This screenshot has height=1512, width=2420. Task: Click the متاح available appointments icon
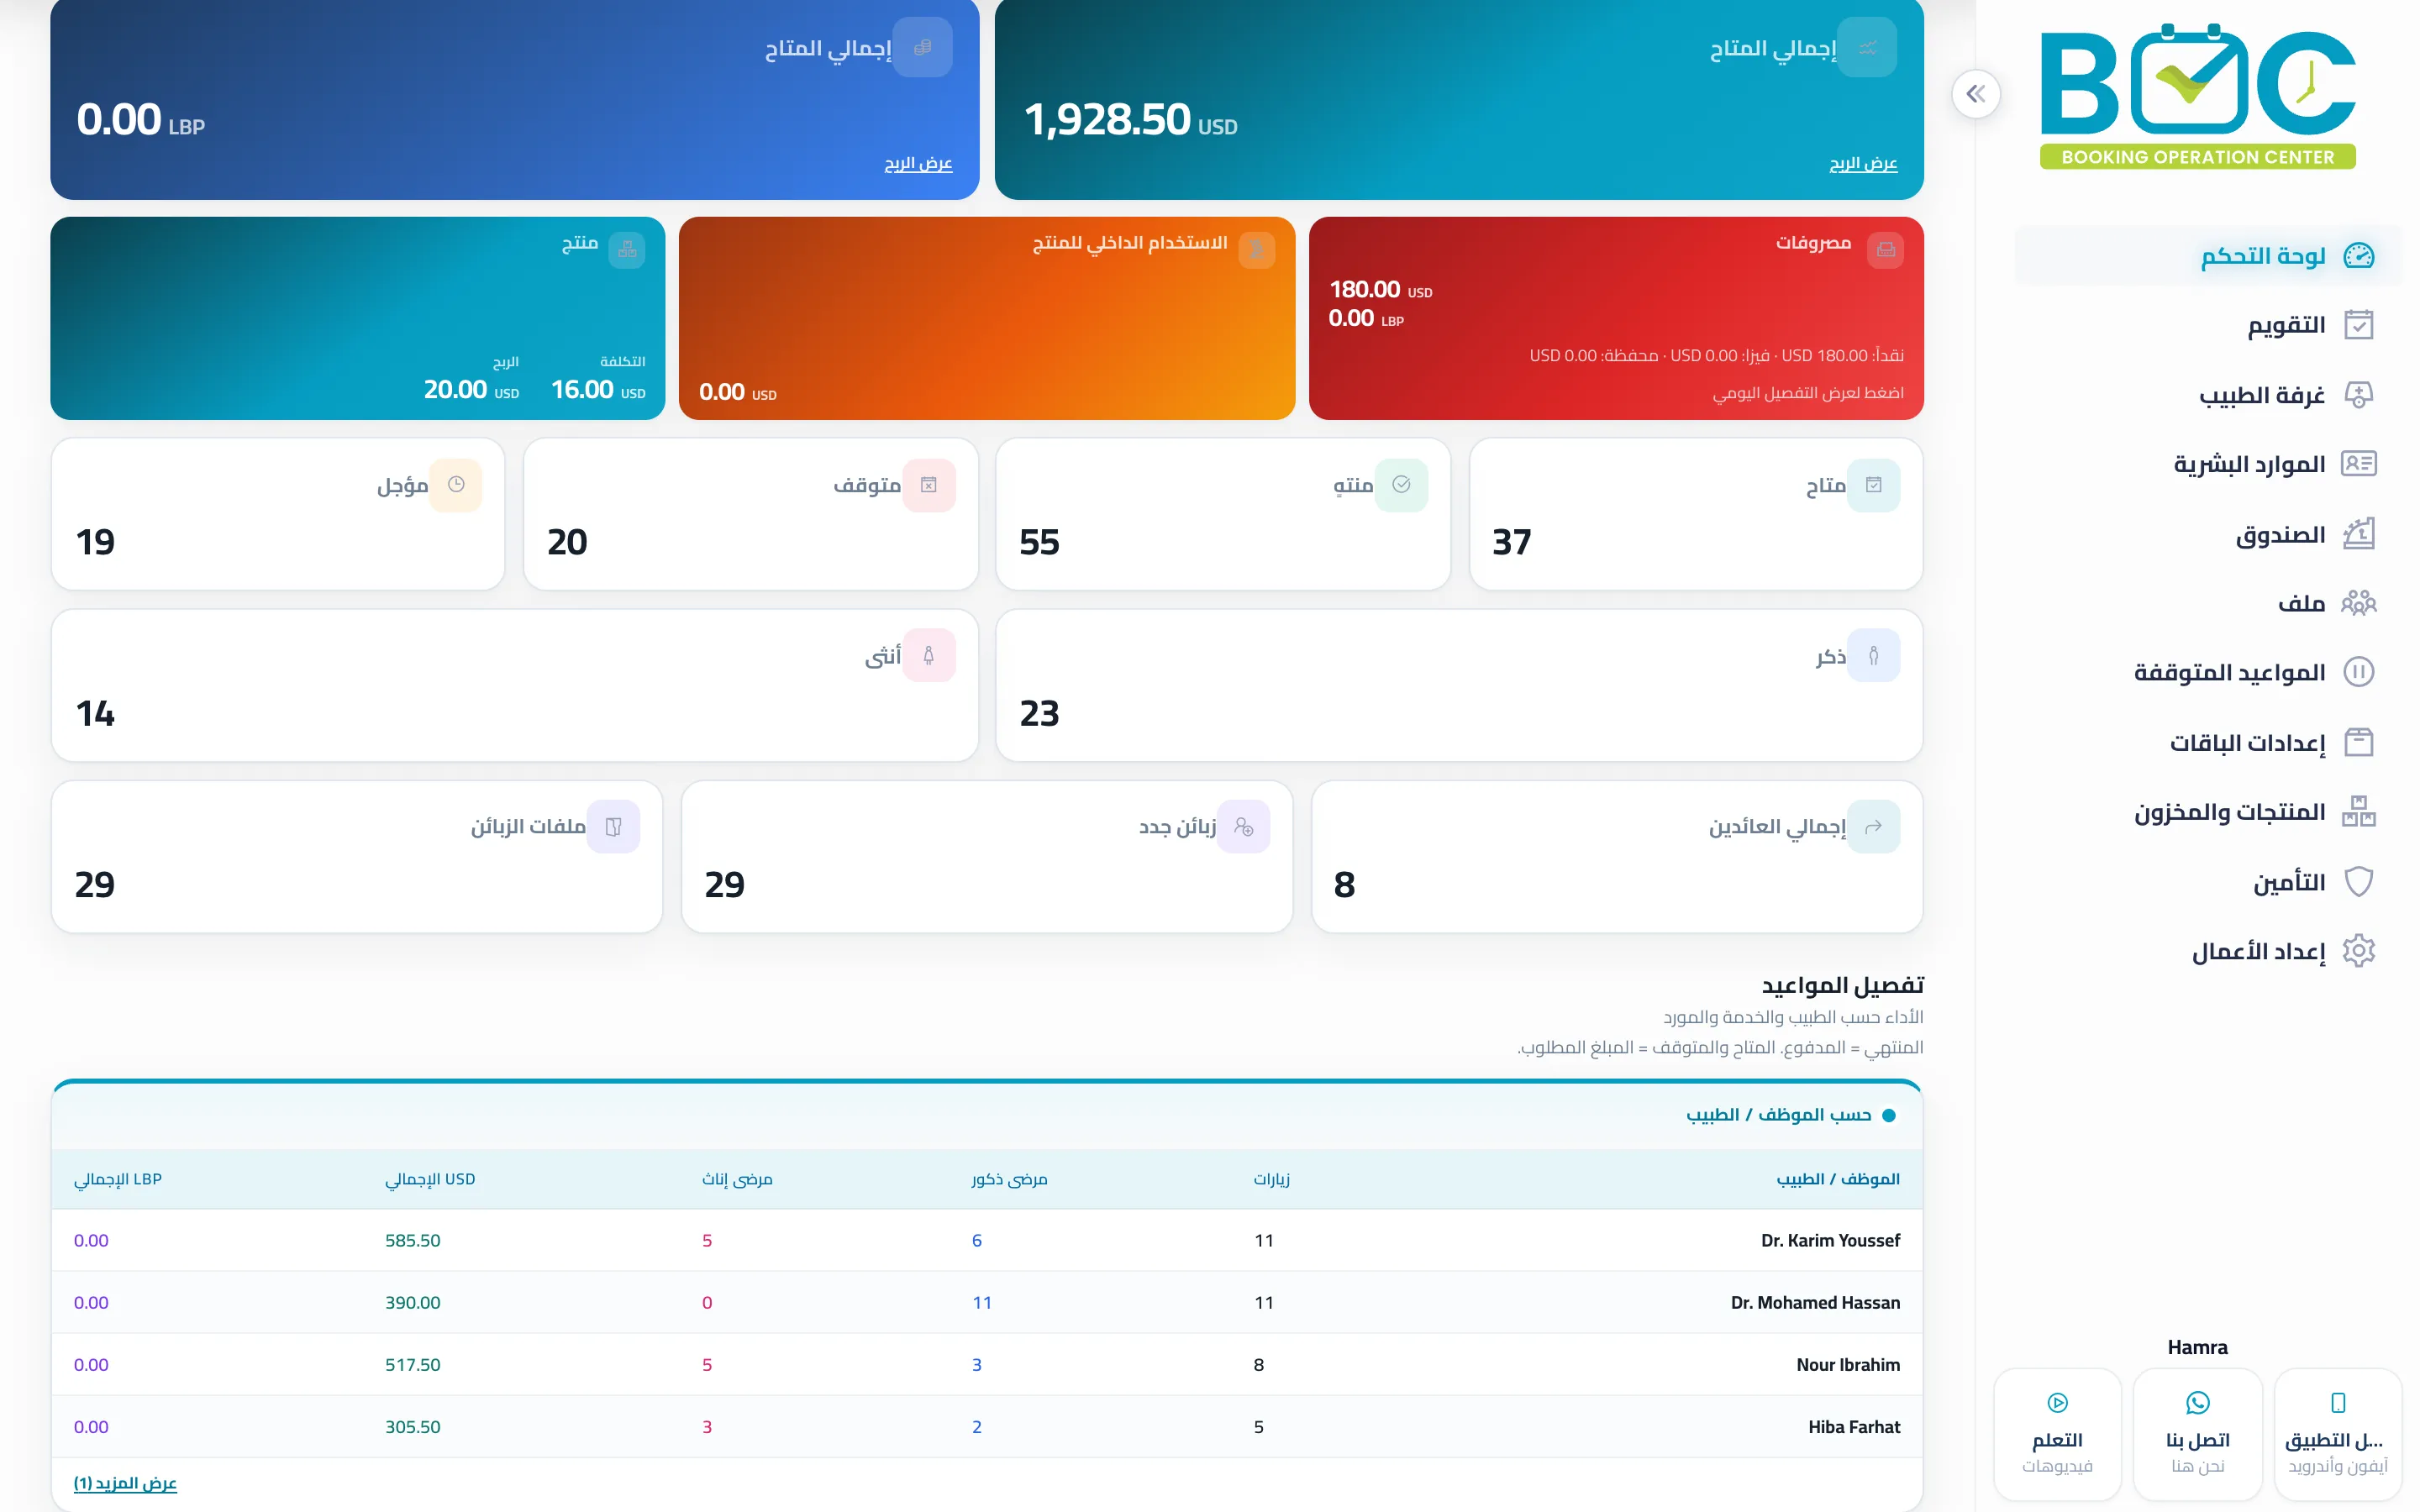pyautogui.click(x=1873, y=485)
